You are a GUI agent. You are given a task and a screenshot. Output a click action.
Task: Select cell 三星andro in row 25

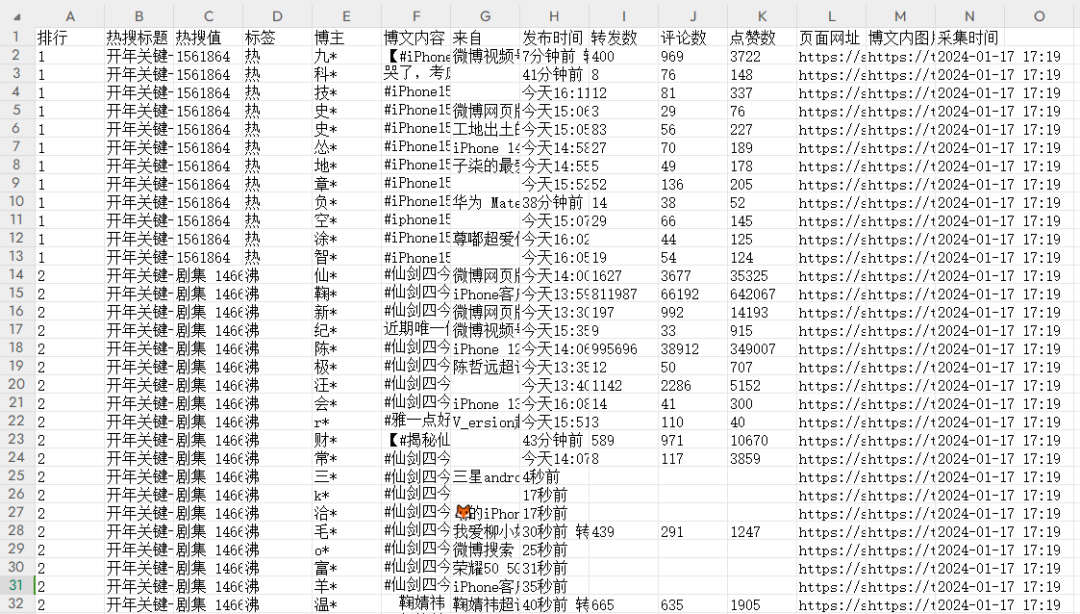[486, 477]
